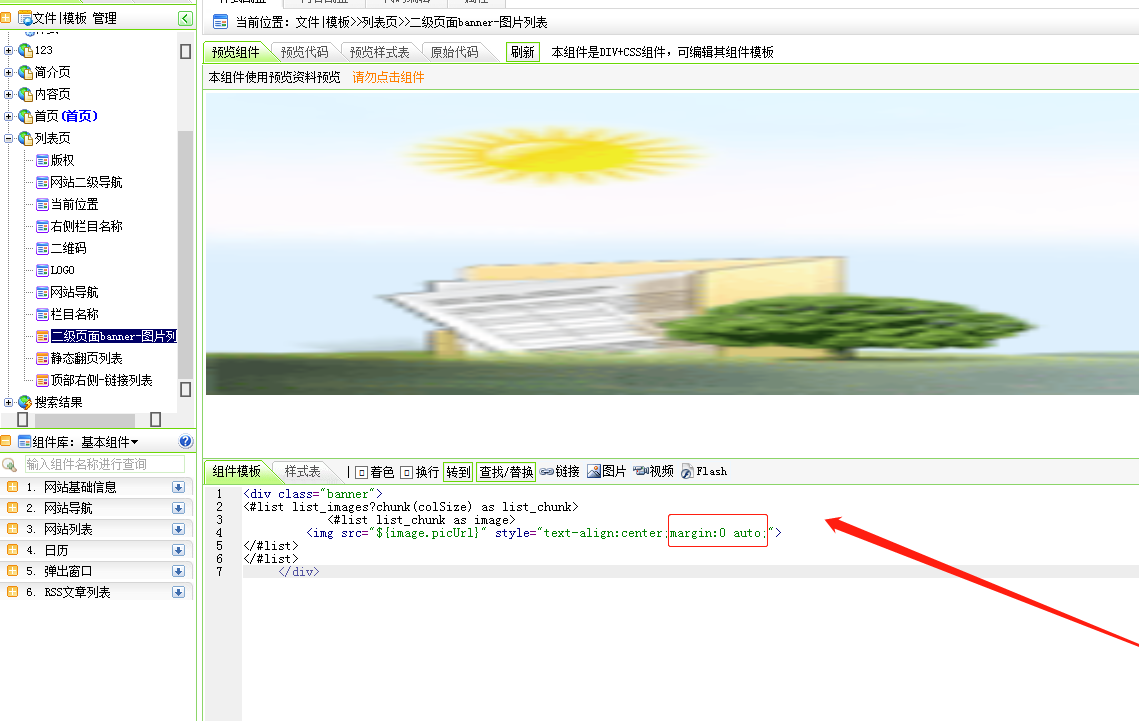Toggle the 换行 word wrap checkbox
Screen dimensions: 1139x721
pyautogui.click(x=406, y=472)
